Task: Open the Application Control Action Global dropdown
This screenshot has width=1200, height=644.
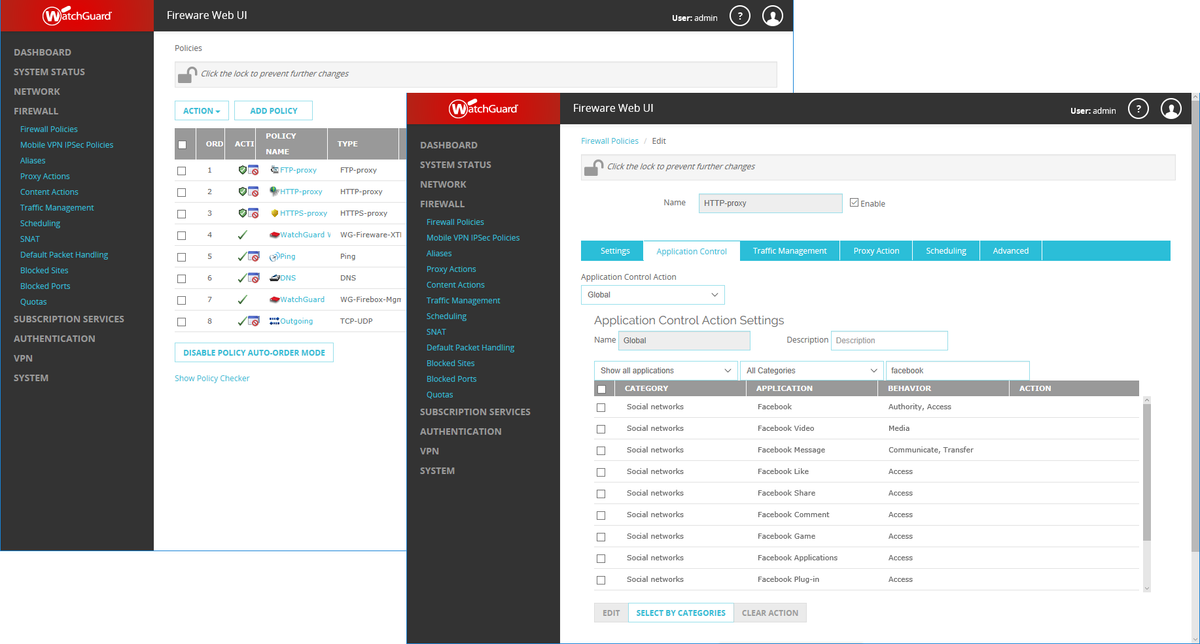Action: 652,295
